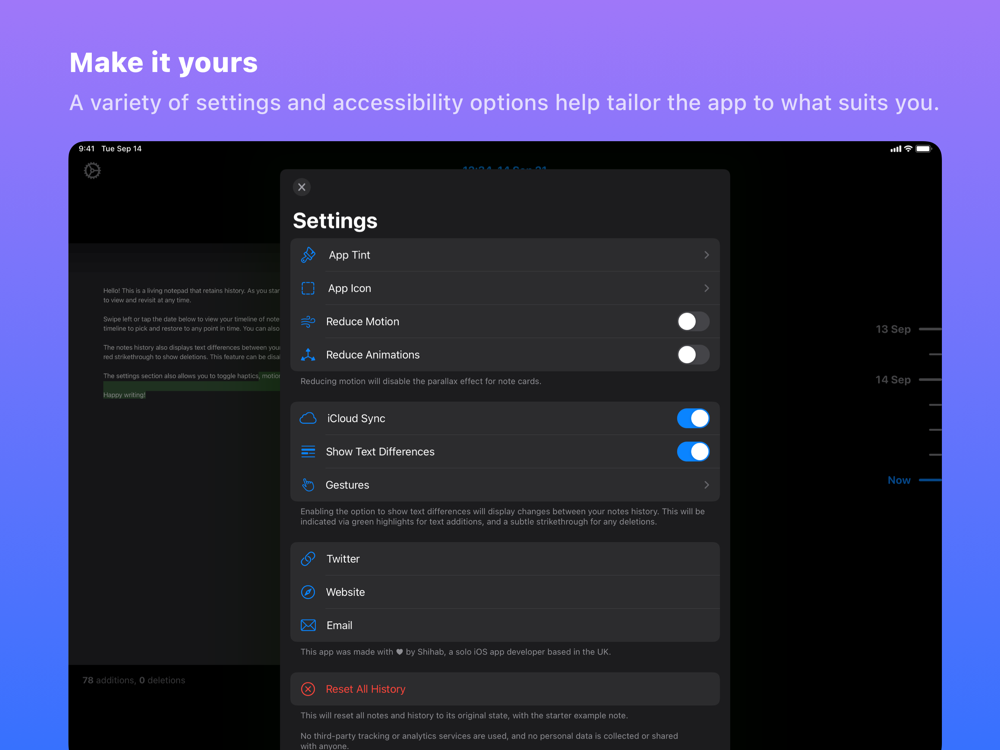Open the App Icon chevron
This screenshot has width=1000, height=750.
(707, 288)
